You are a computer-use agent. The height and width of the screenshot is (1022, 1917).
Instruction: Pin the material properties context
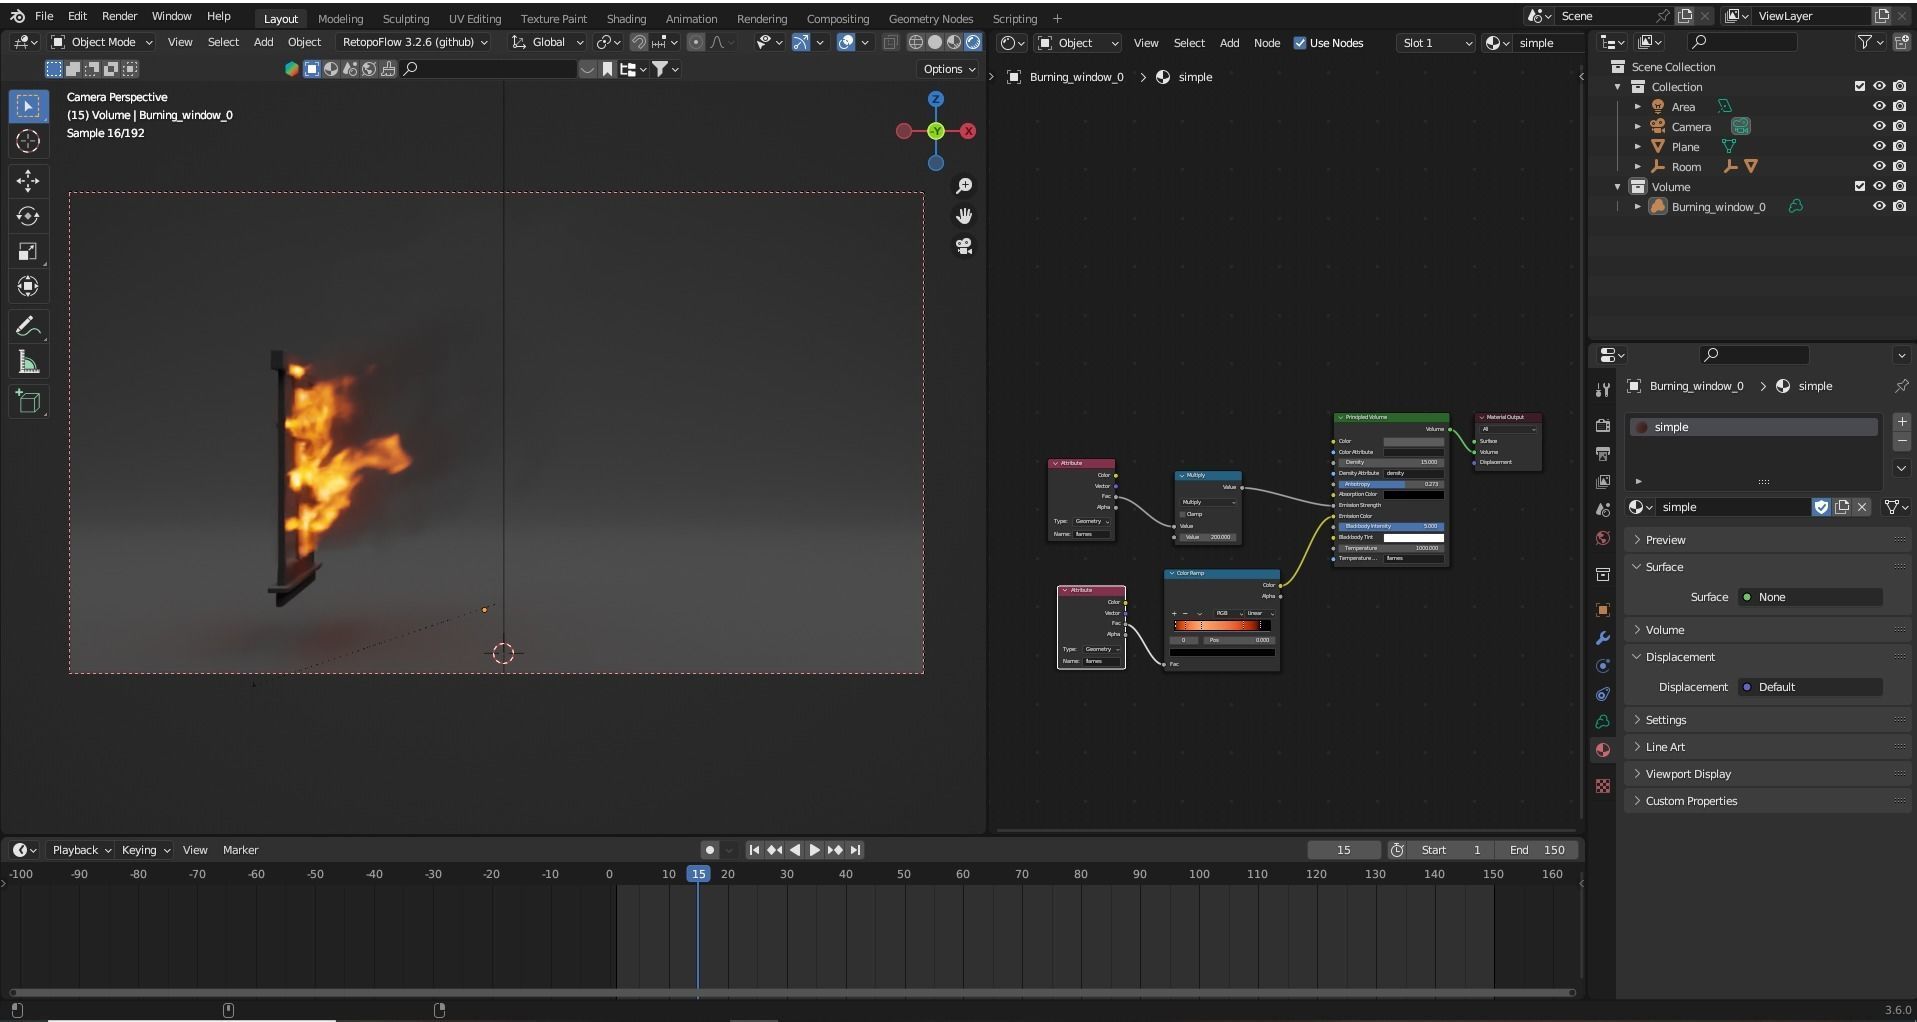pos(1901,386)
